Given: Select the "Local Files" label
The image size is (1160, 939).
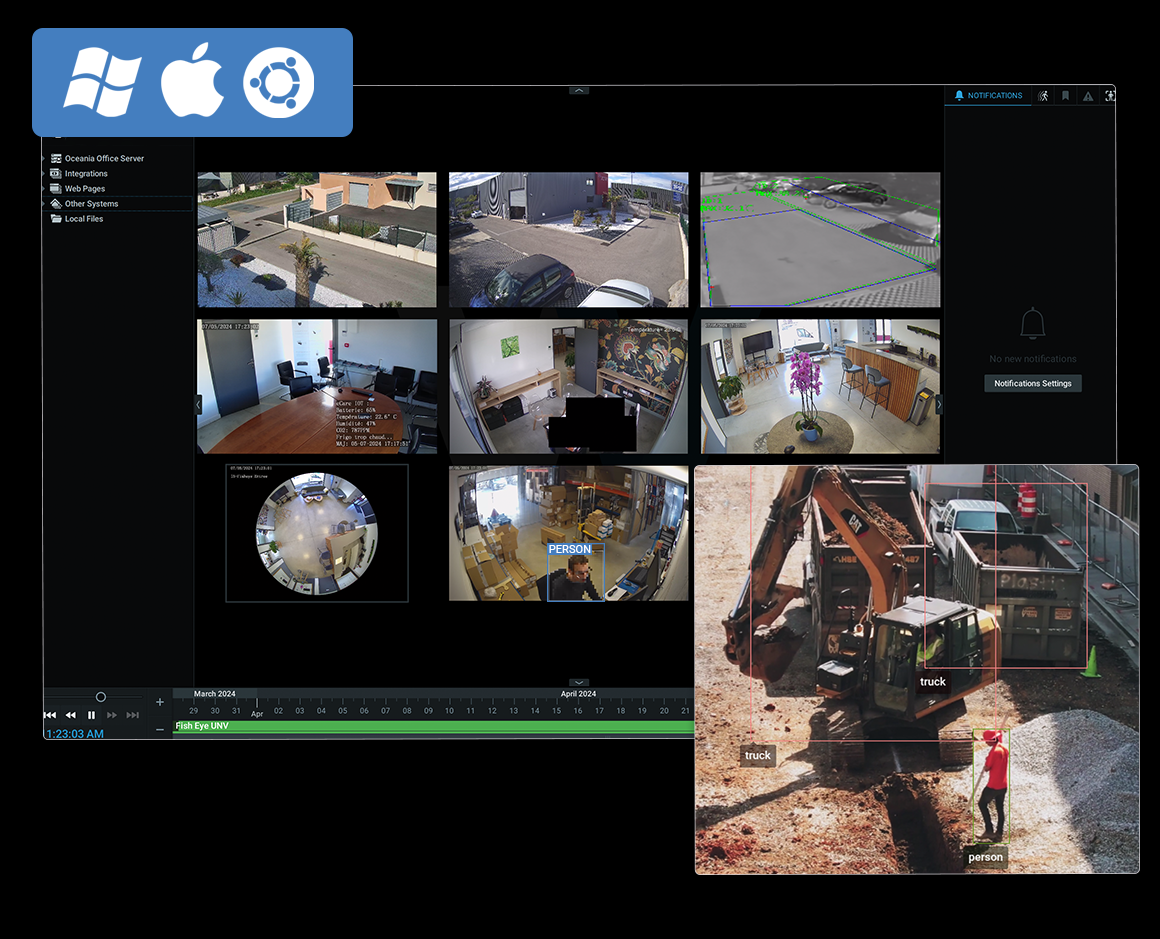Looking at the screenshot, I should tap(84, 218).
